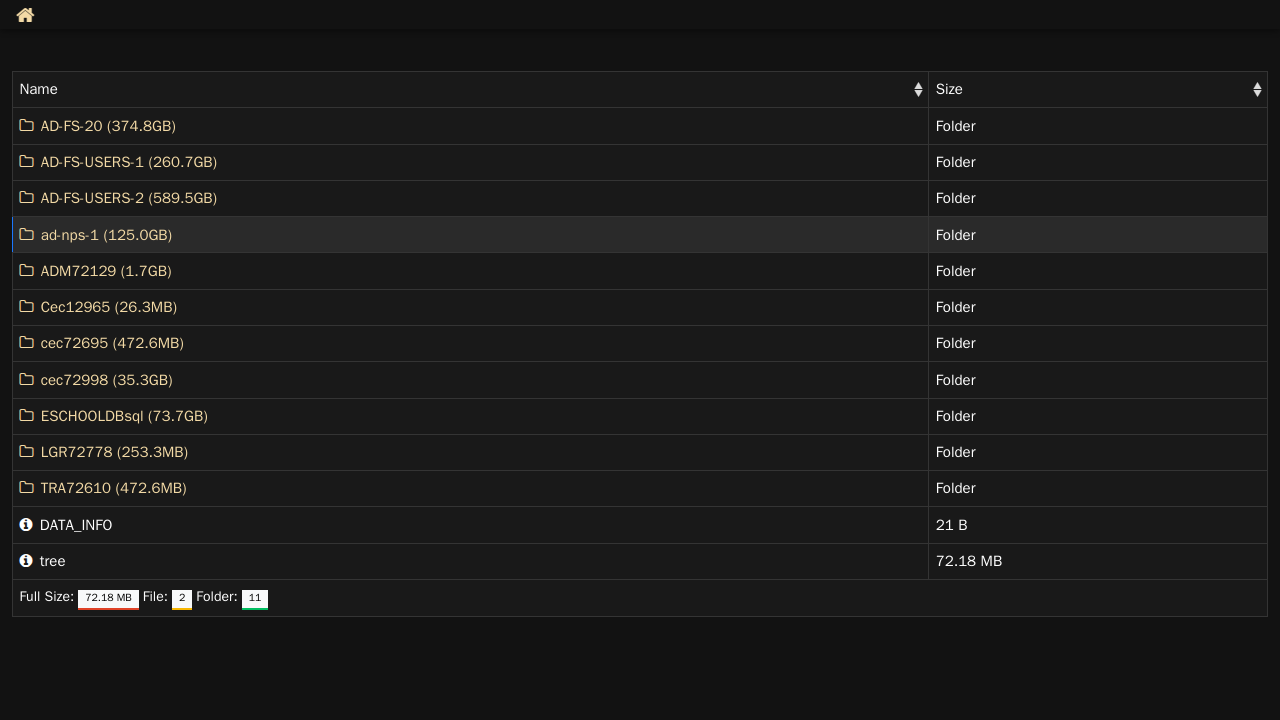Open the Cec12965 (26.3MB) folder
Image resolution: width=1280 pixels, height=720 pixels.
(109, 307)
